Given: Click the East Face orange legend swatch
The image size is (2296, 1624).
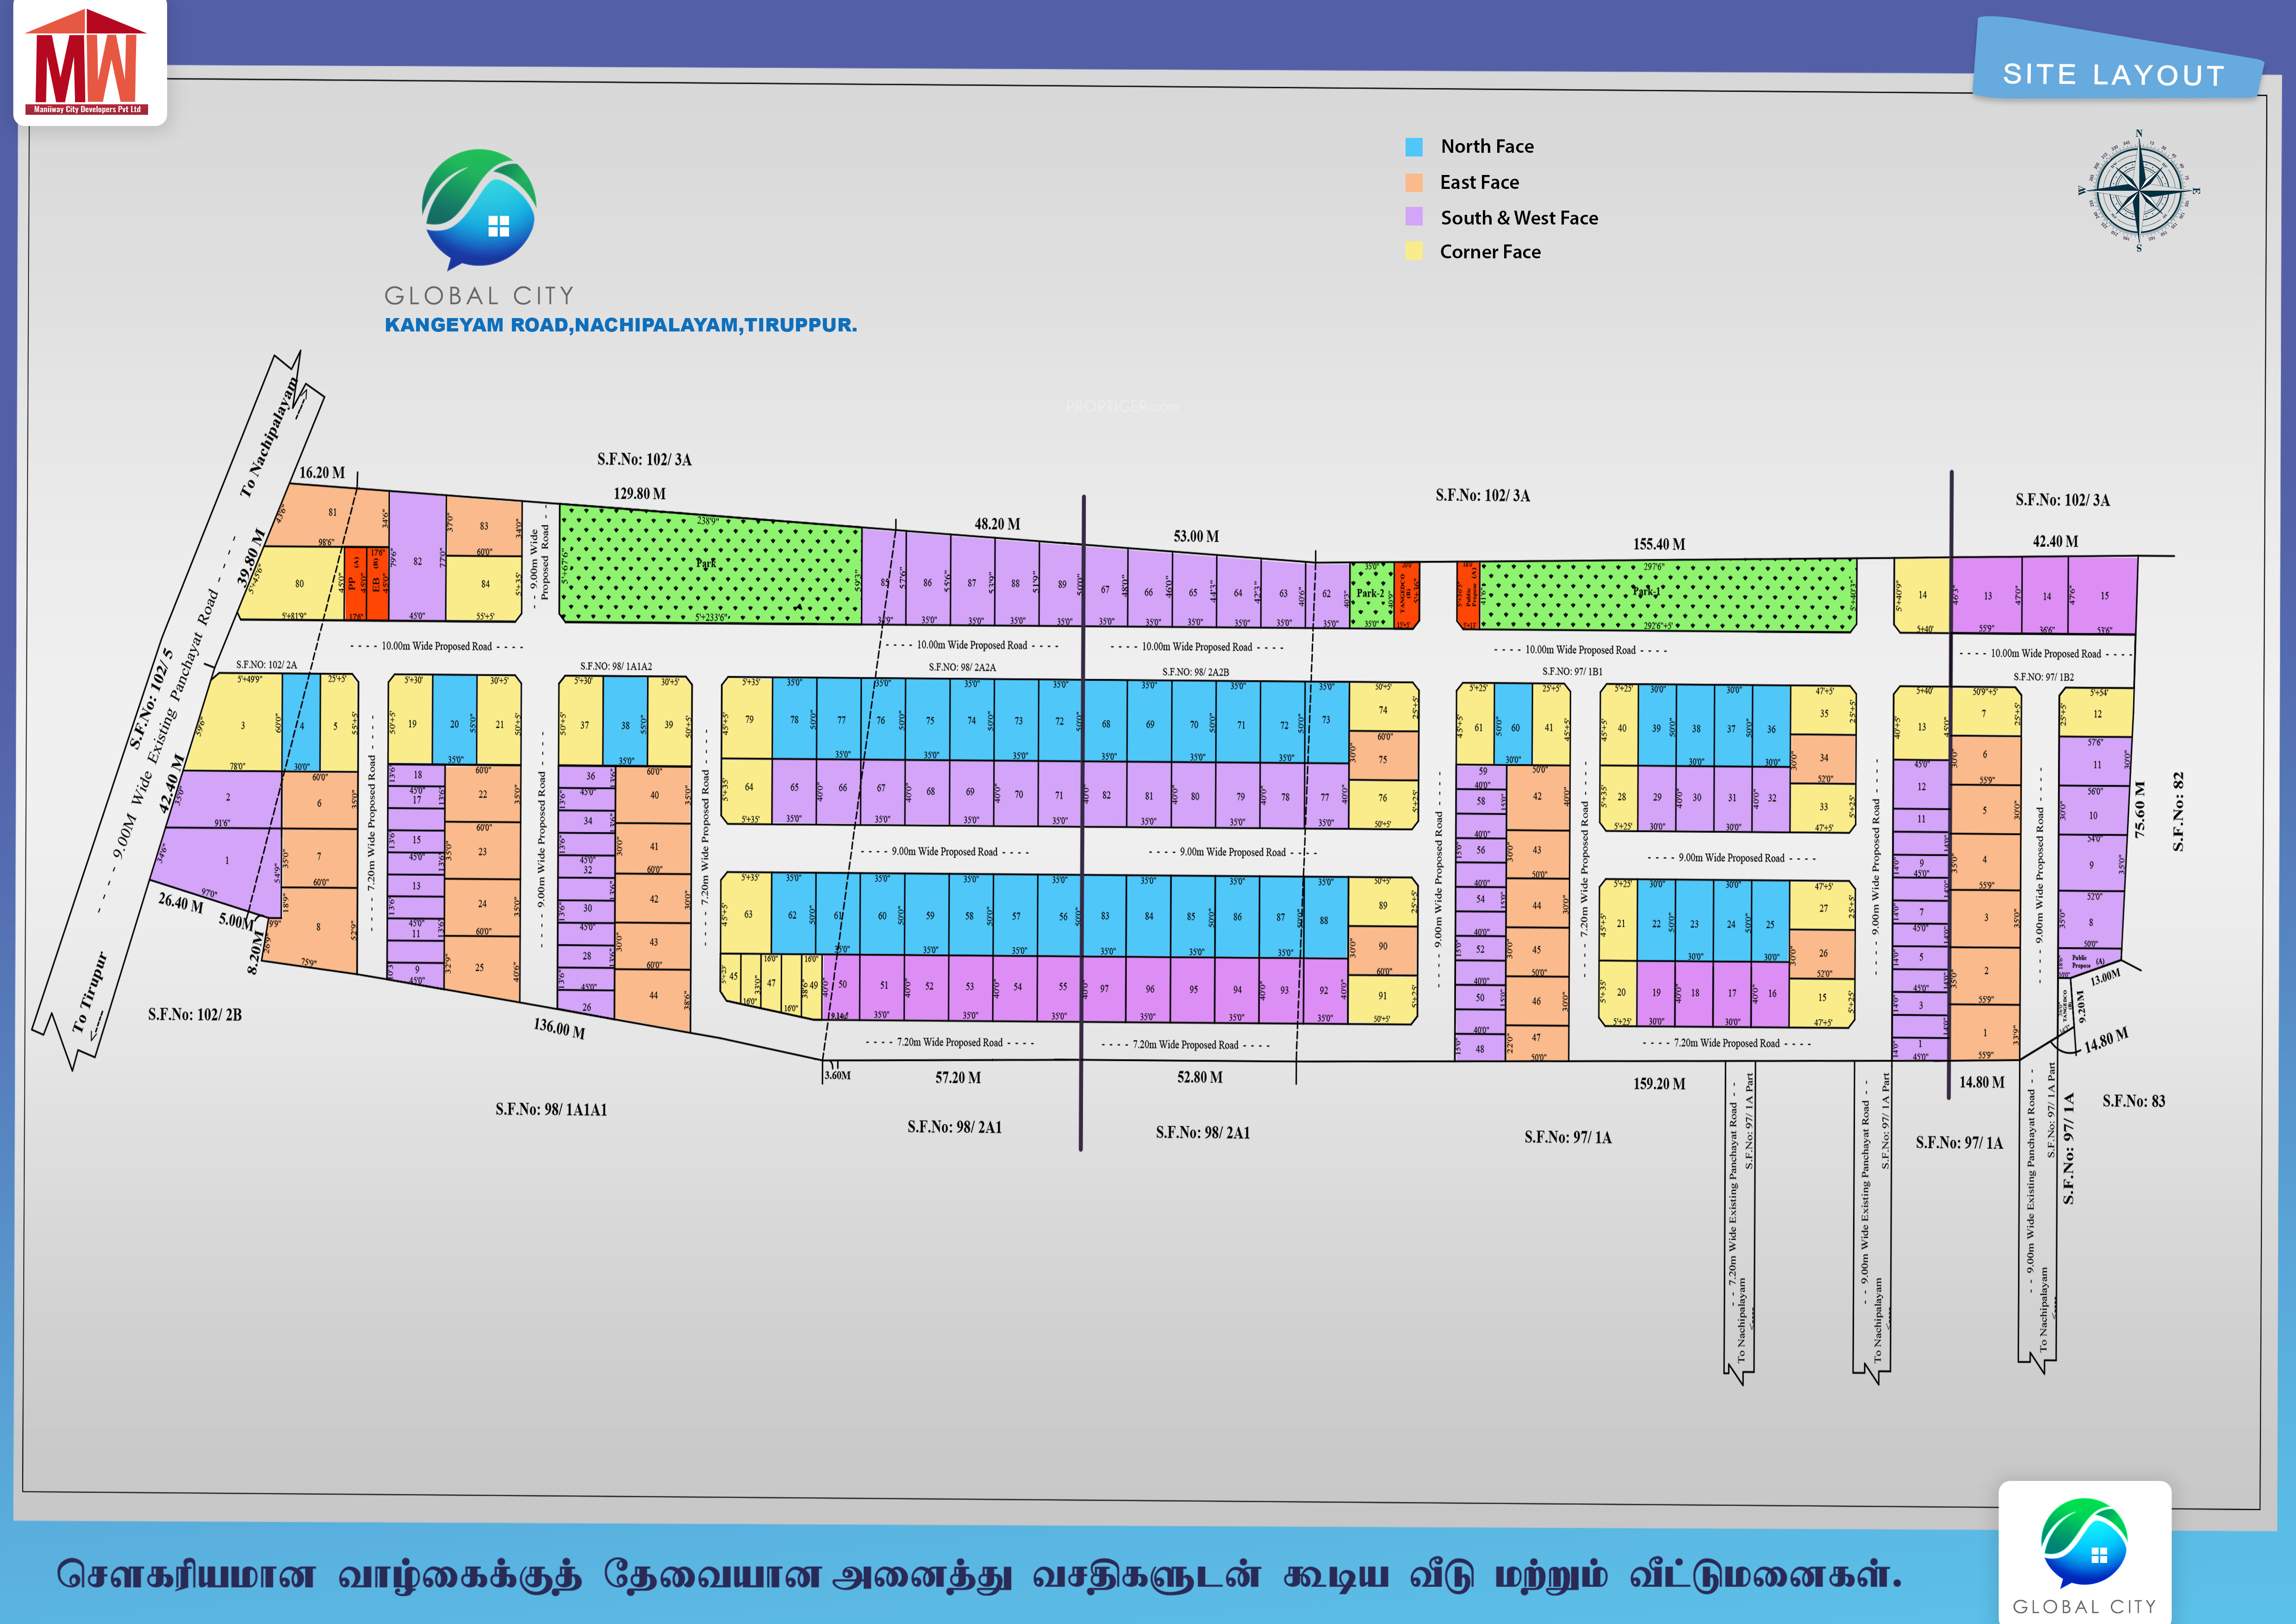Looking at the screenshot, I should tap(1414, 182).
